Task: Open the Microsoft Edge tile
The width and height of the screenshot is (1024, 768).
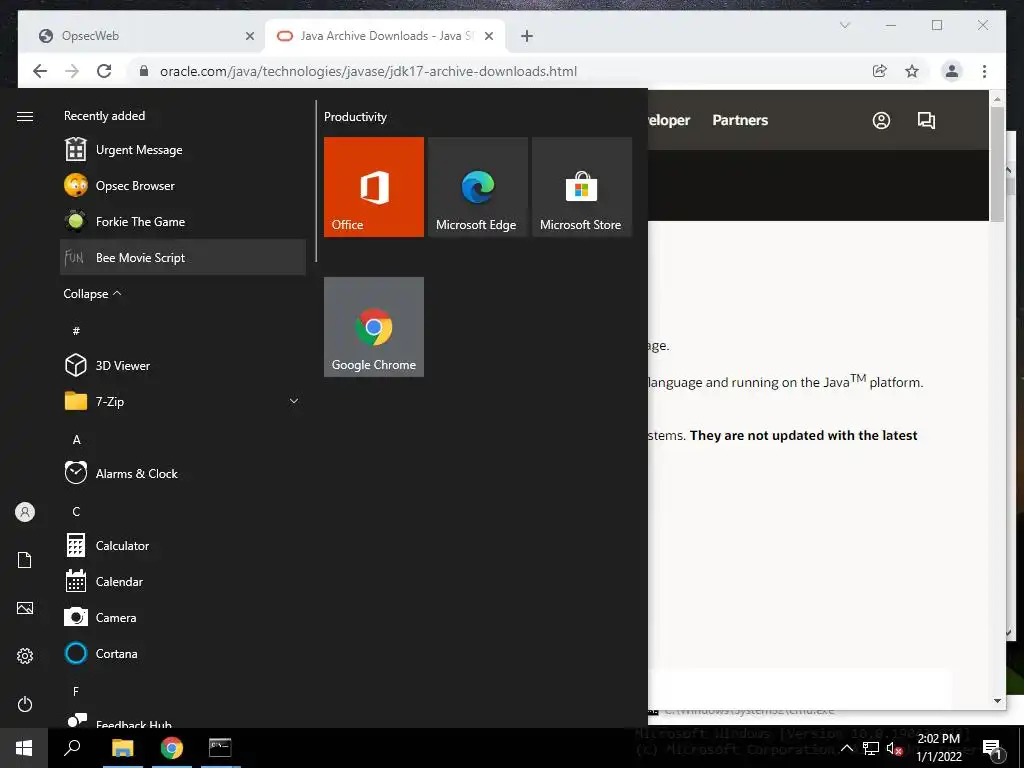Action: pyautogui.click(x=477, y=187)
